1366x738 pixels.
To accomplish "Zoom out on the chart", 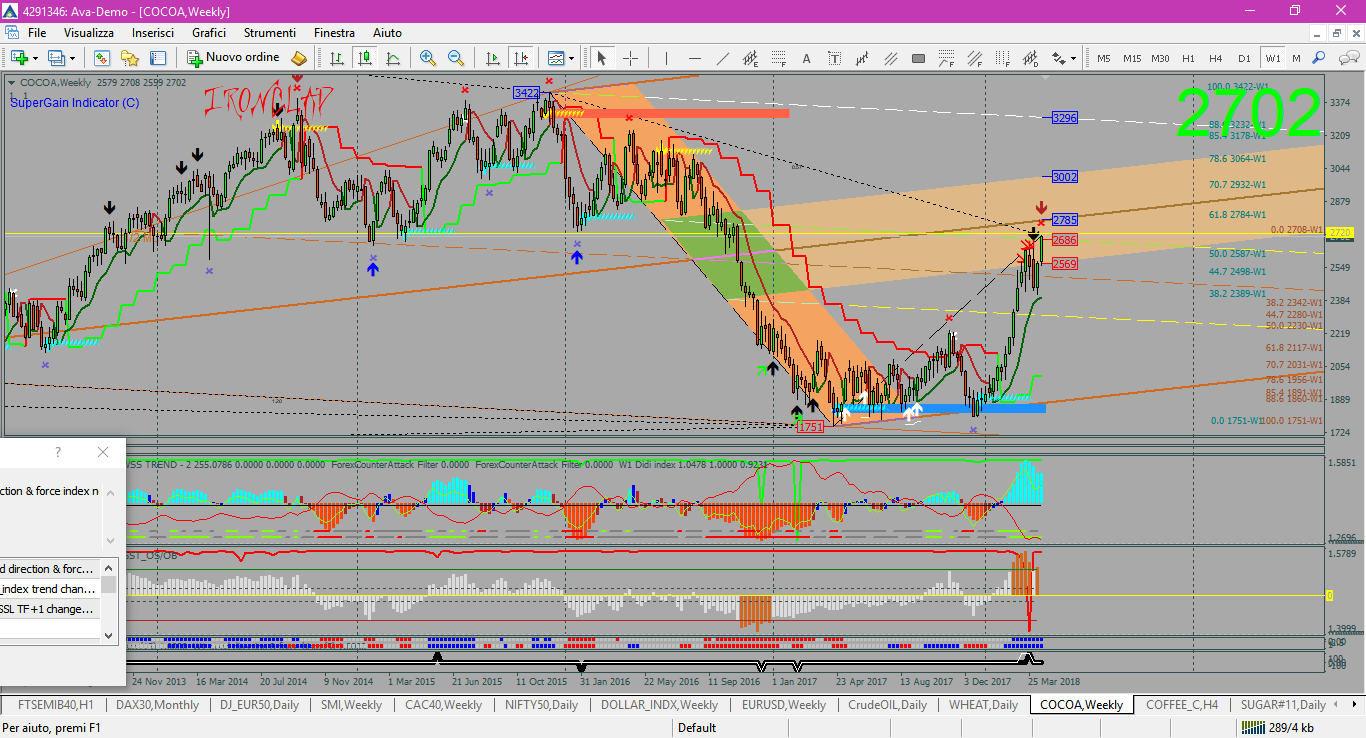I will 456,58.
